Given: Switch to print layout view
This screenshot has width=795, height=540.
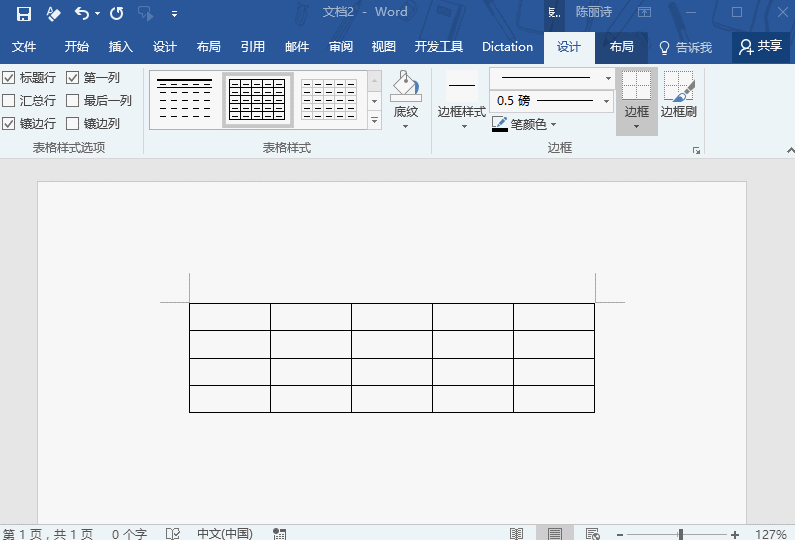Looking at the screenshot, I should 555,533.
